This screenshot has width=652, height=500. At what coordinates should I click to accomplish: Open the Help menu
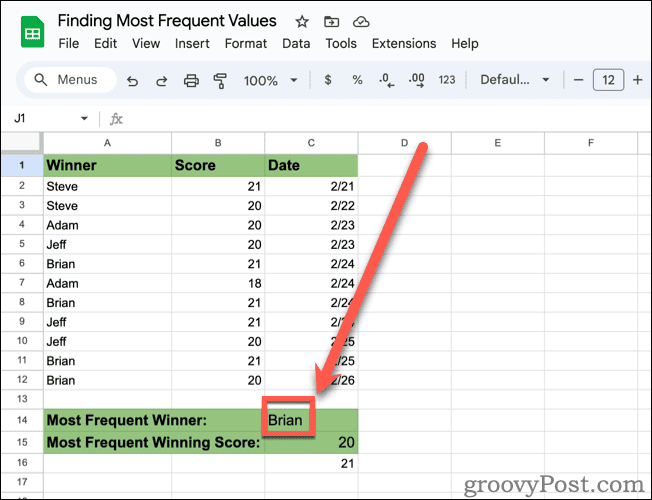tap(465, 43)
